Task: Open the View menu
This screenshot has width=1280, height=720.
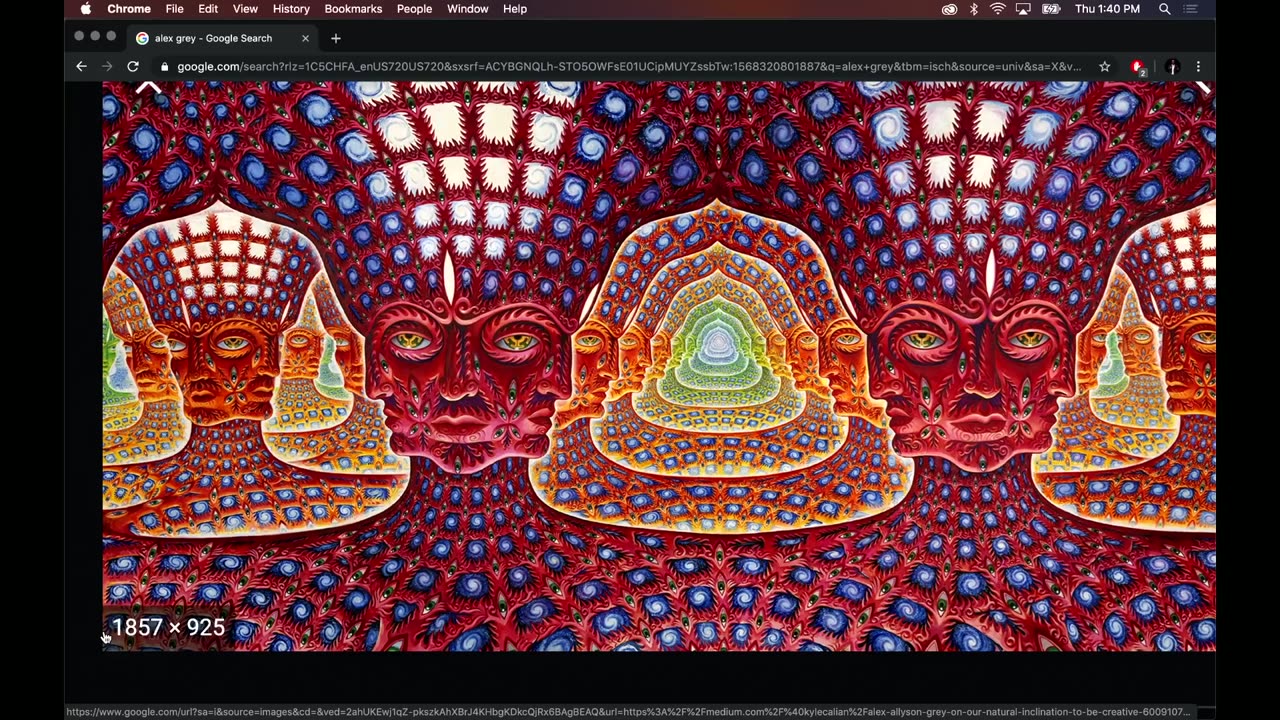Action: [x=245, y=9]
